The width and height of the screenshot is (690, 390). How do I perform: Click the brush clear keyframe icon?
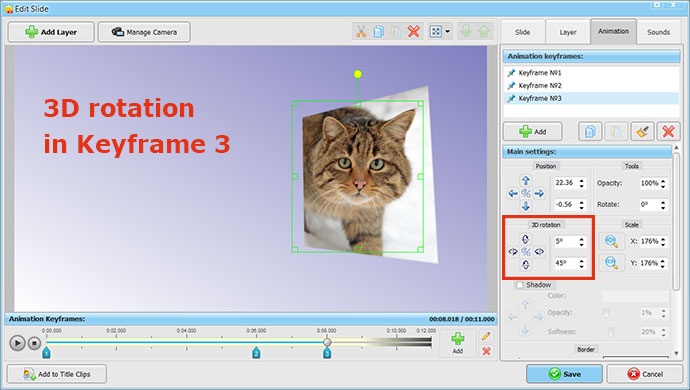(642, 132)
